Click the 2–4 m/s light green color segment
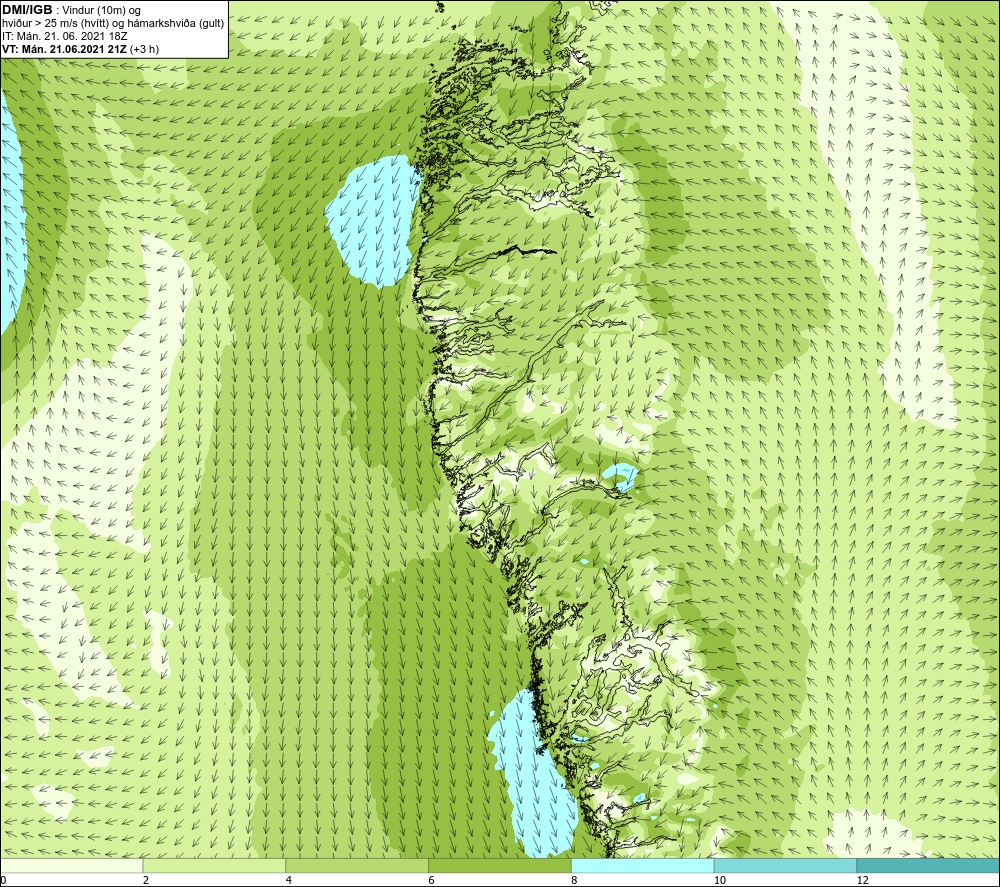Viewport: 1000px width, 887px height. (x=214, y=865)
